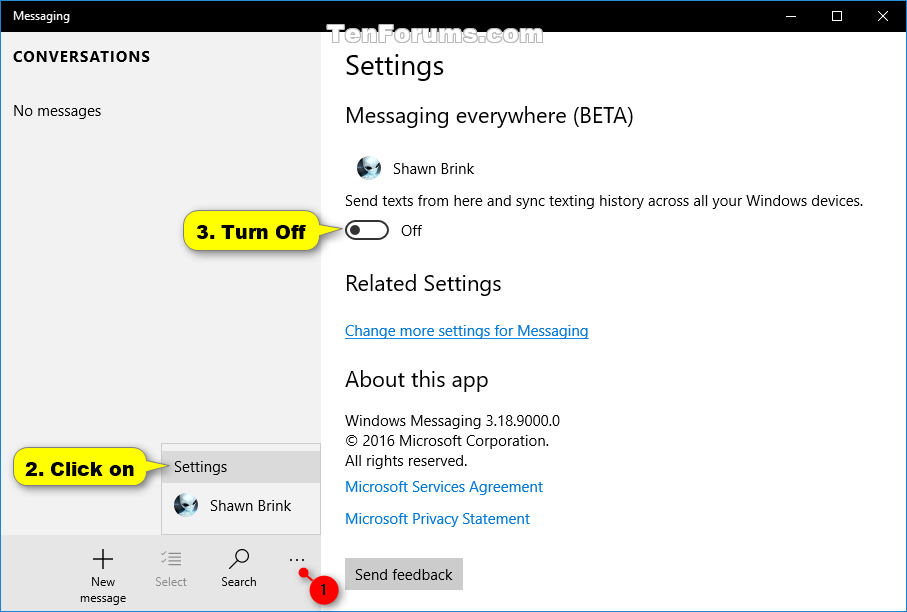
Task: Open the Microsoft Privacy Statement link
Action: (437, 519)
